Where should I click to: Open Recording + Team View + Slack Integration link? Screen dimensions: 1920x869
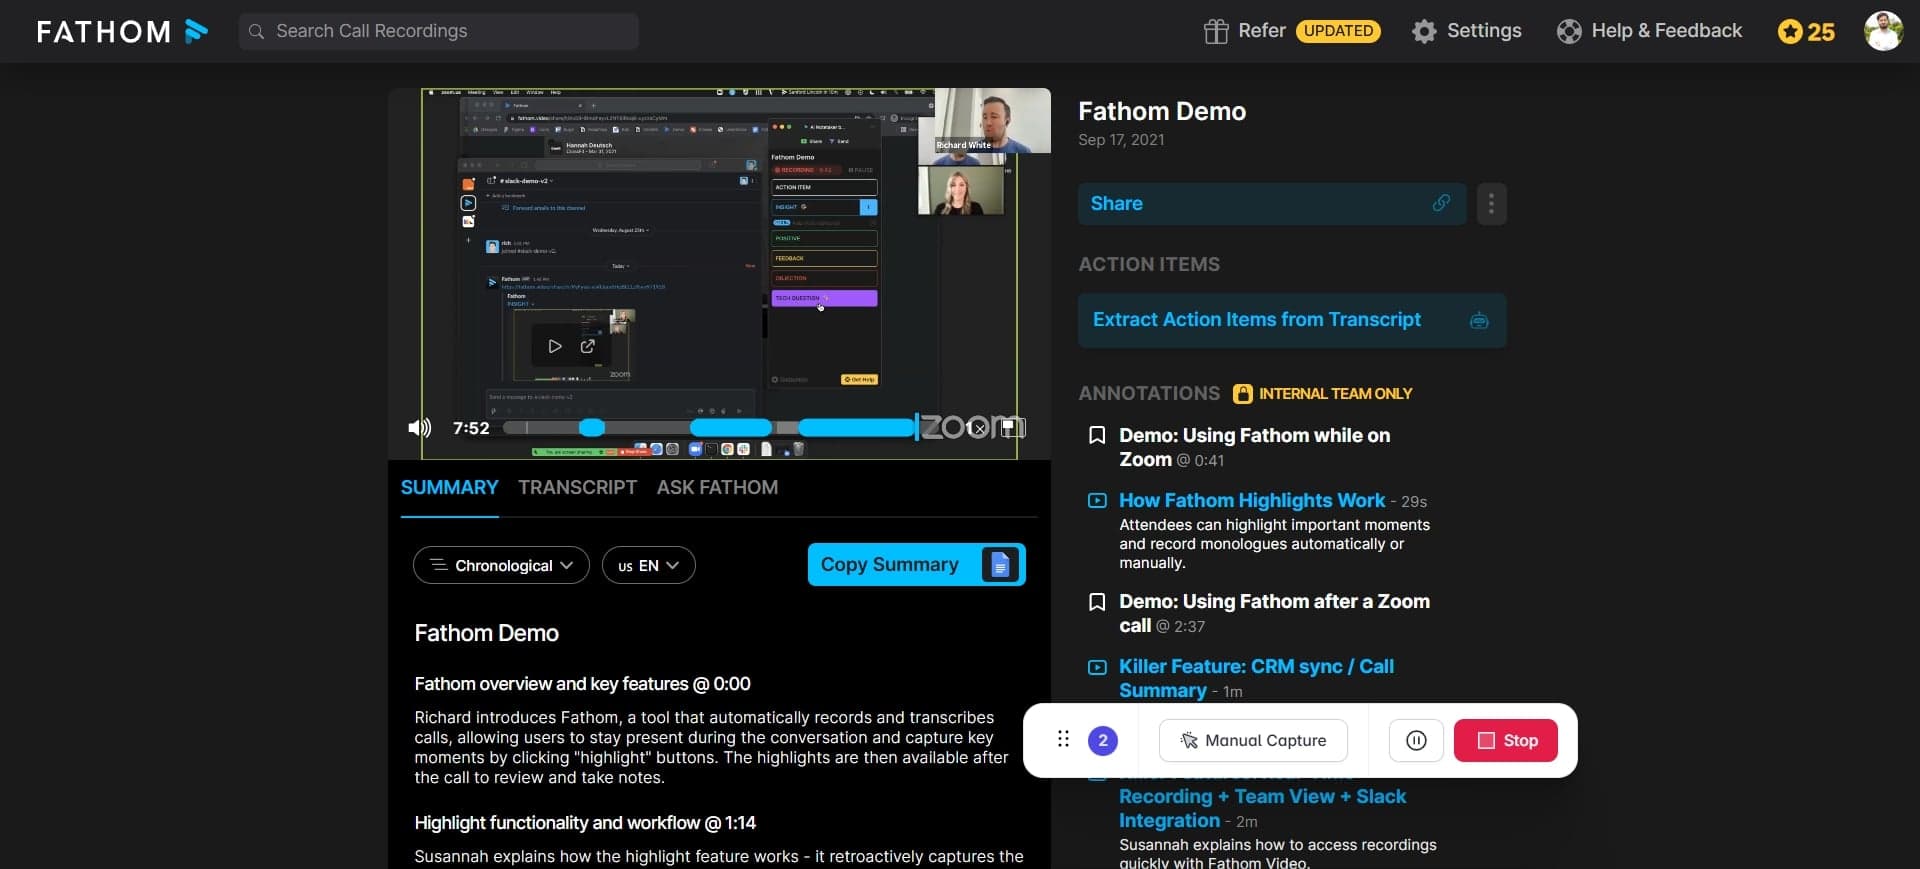click(1262, 808)
